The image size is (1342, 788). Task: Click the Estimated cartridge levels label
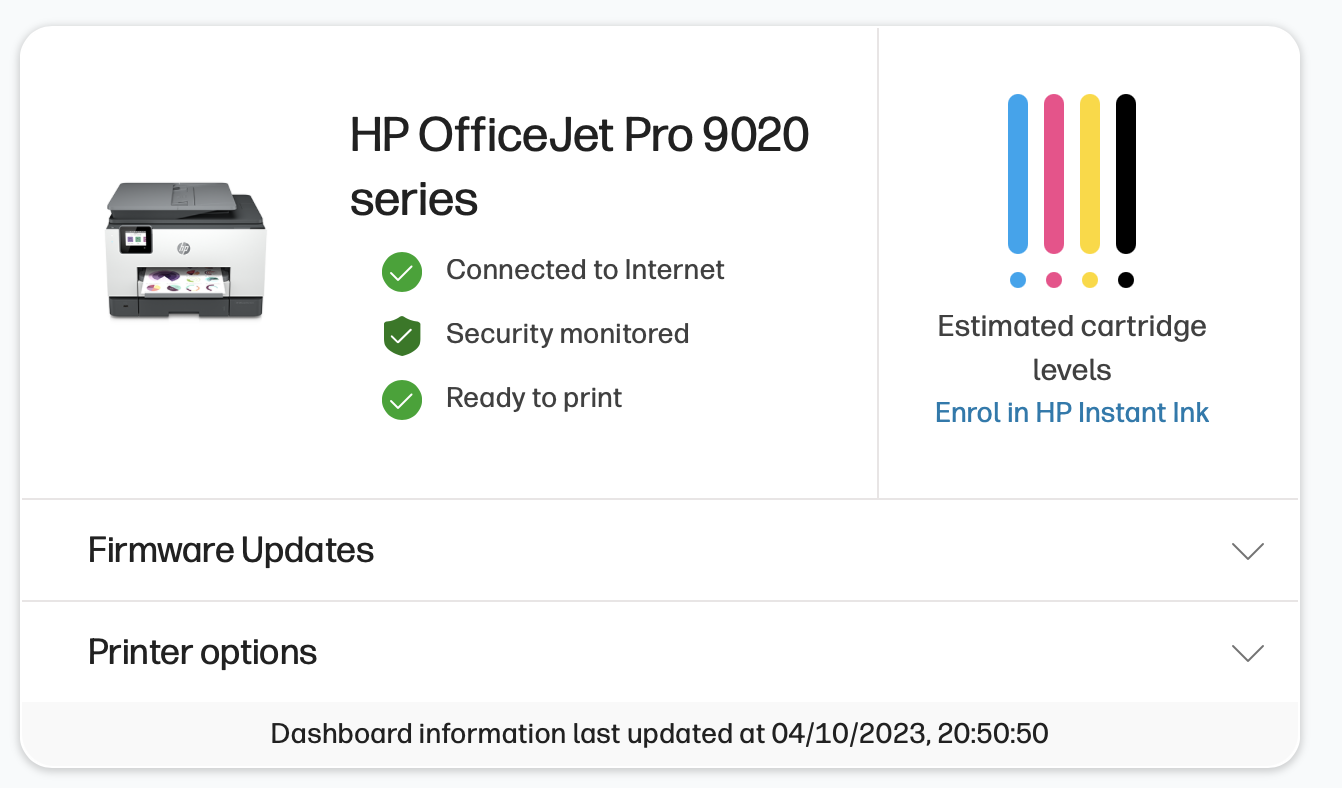coord(1071,347)
